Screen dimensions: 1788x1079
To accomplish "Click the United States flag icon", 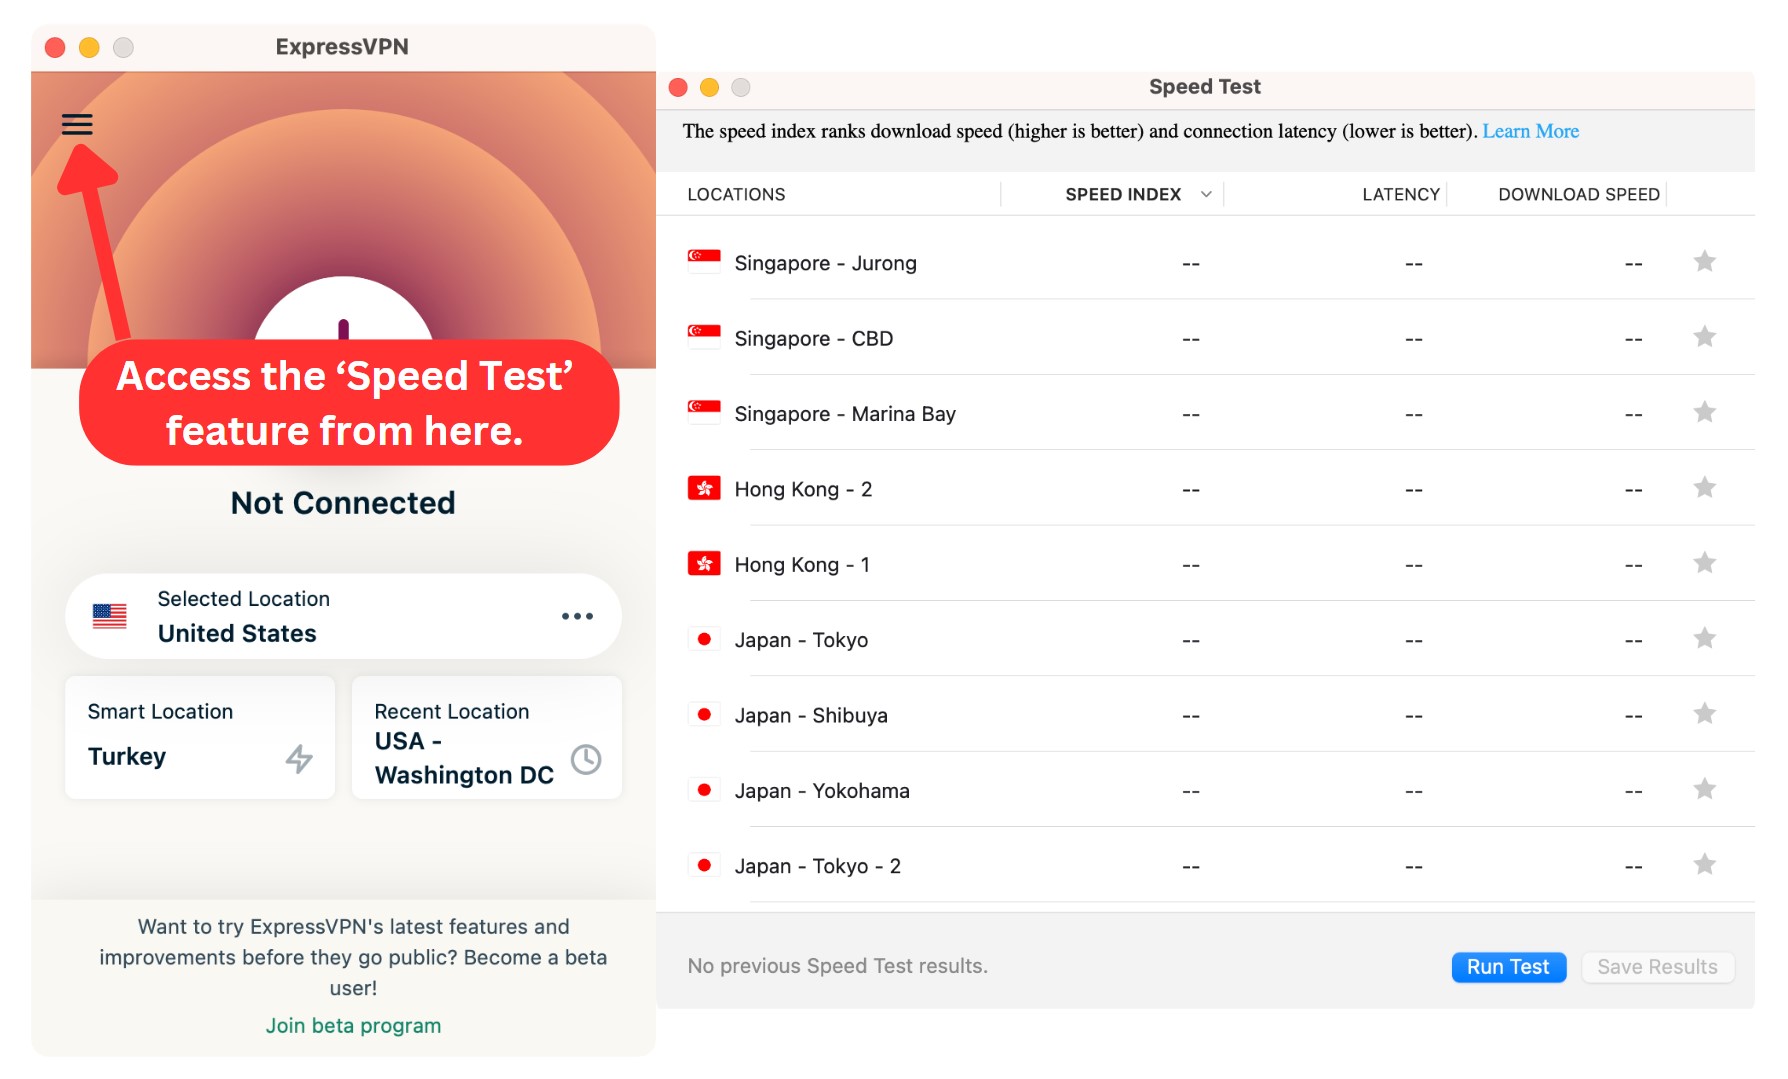I will pyautogui.click(x=110, y=616).
